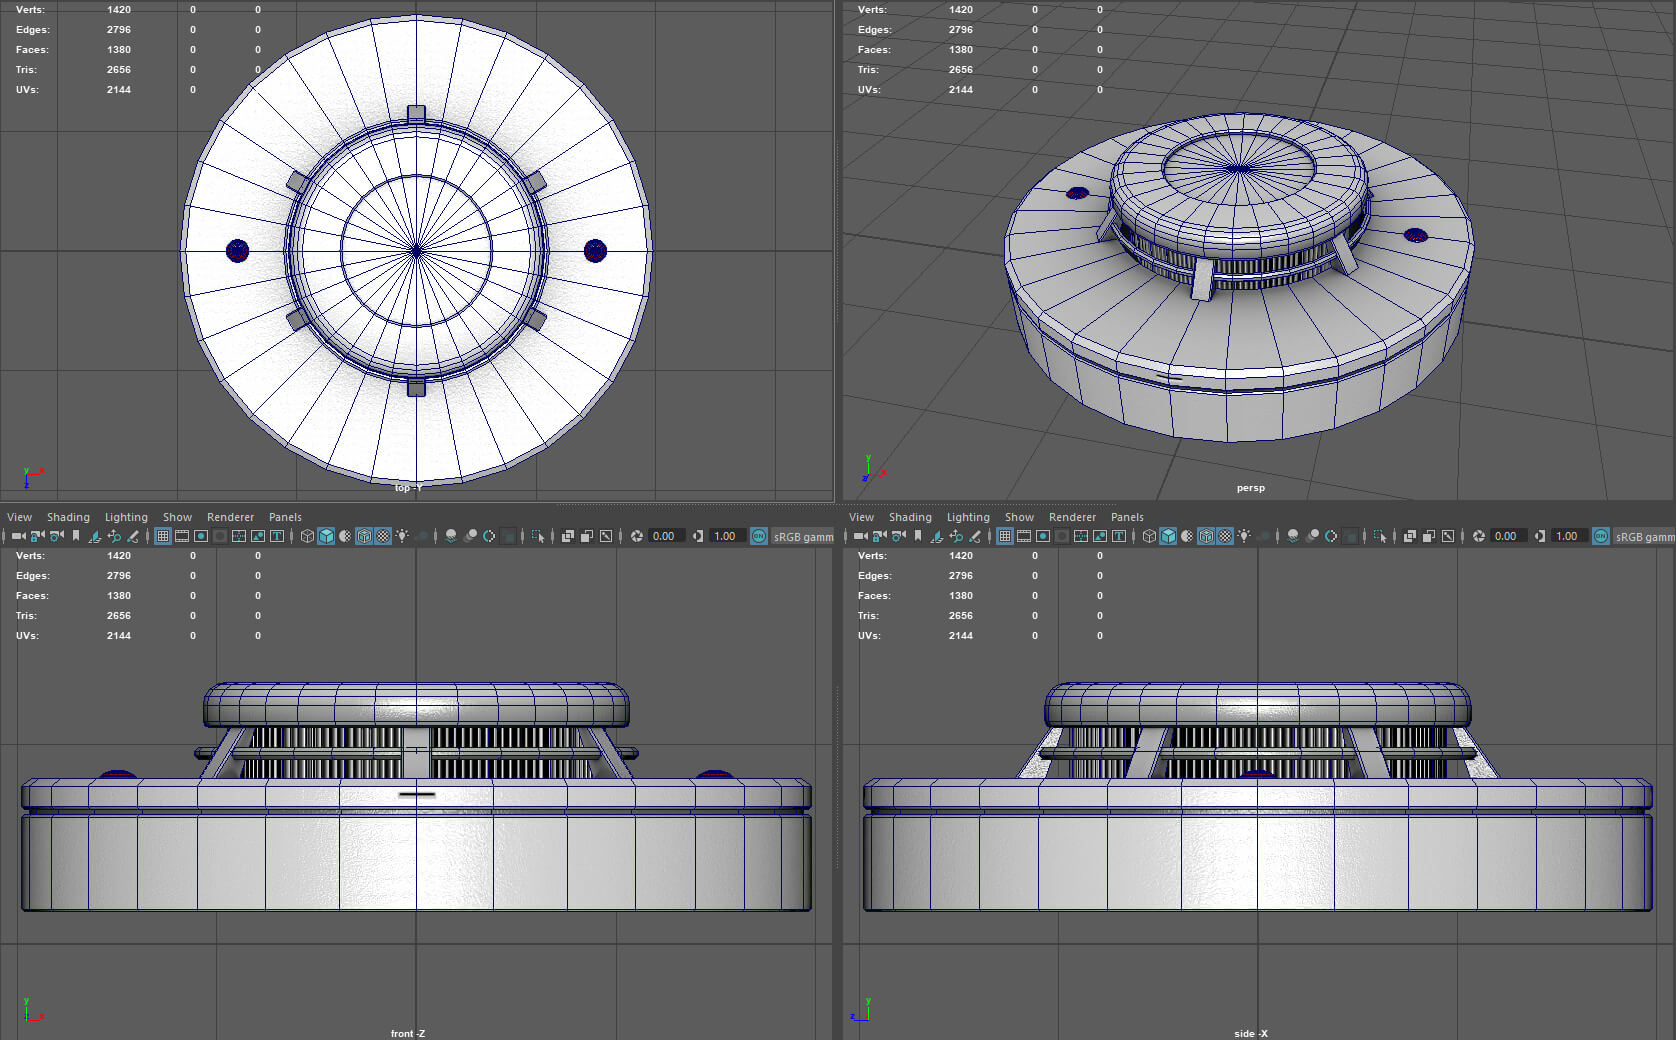1676x1040 pixels.
Task: Click Select Camera icon in front viewport toolbar
Action: [18, 536]
